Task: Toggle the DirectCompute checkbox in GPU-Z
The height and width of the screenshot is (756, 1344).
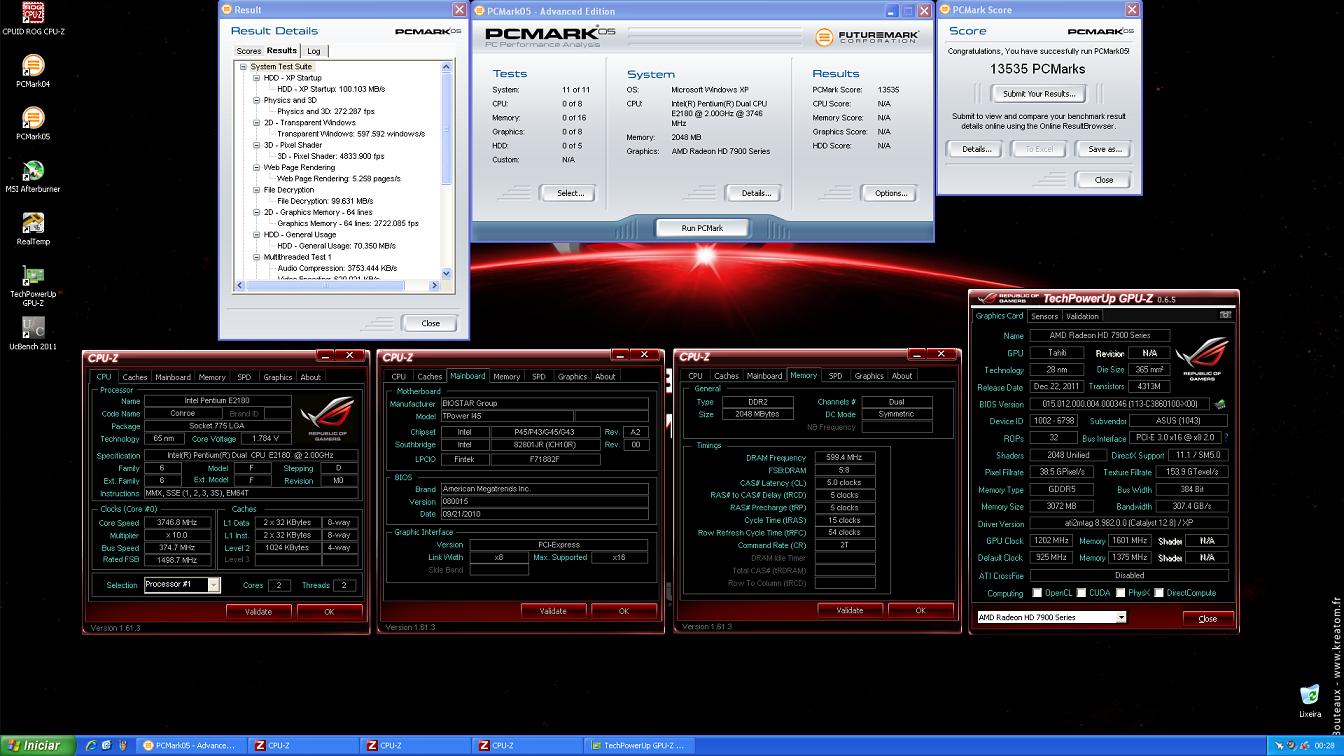Action: [x=1158, y=593]
